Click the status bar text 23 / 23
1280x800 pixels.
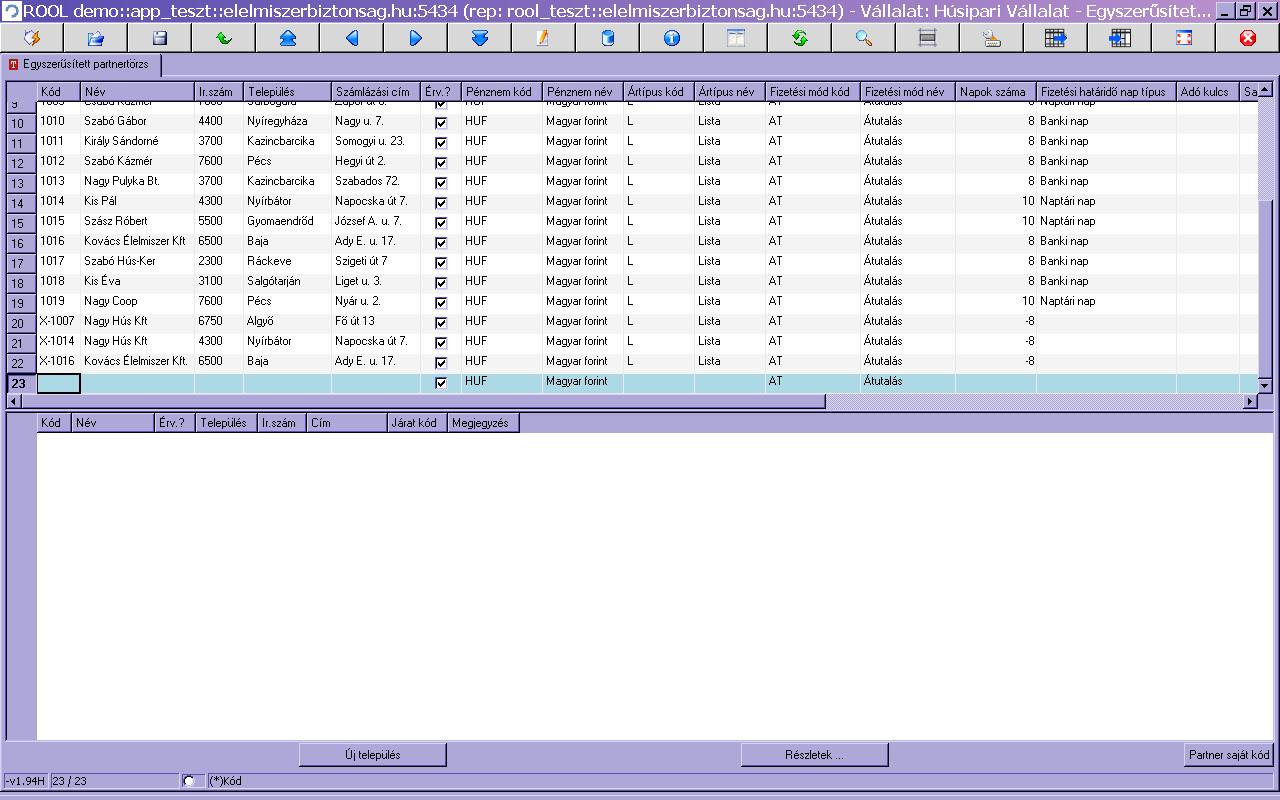(70, 781)
